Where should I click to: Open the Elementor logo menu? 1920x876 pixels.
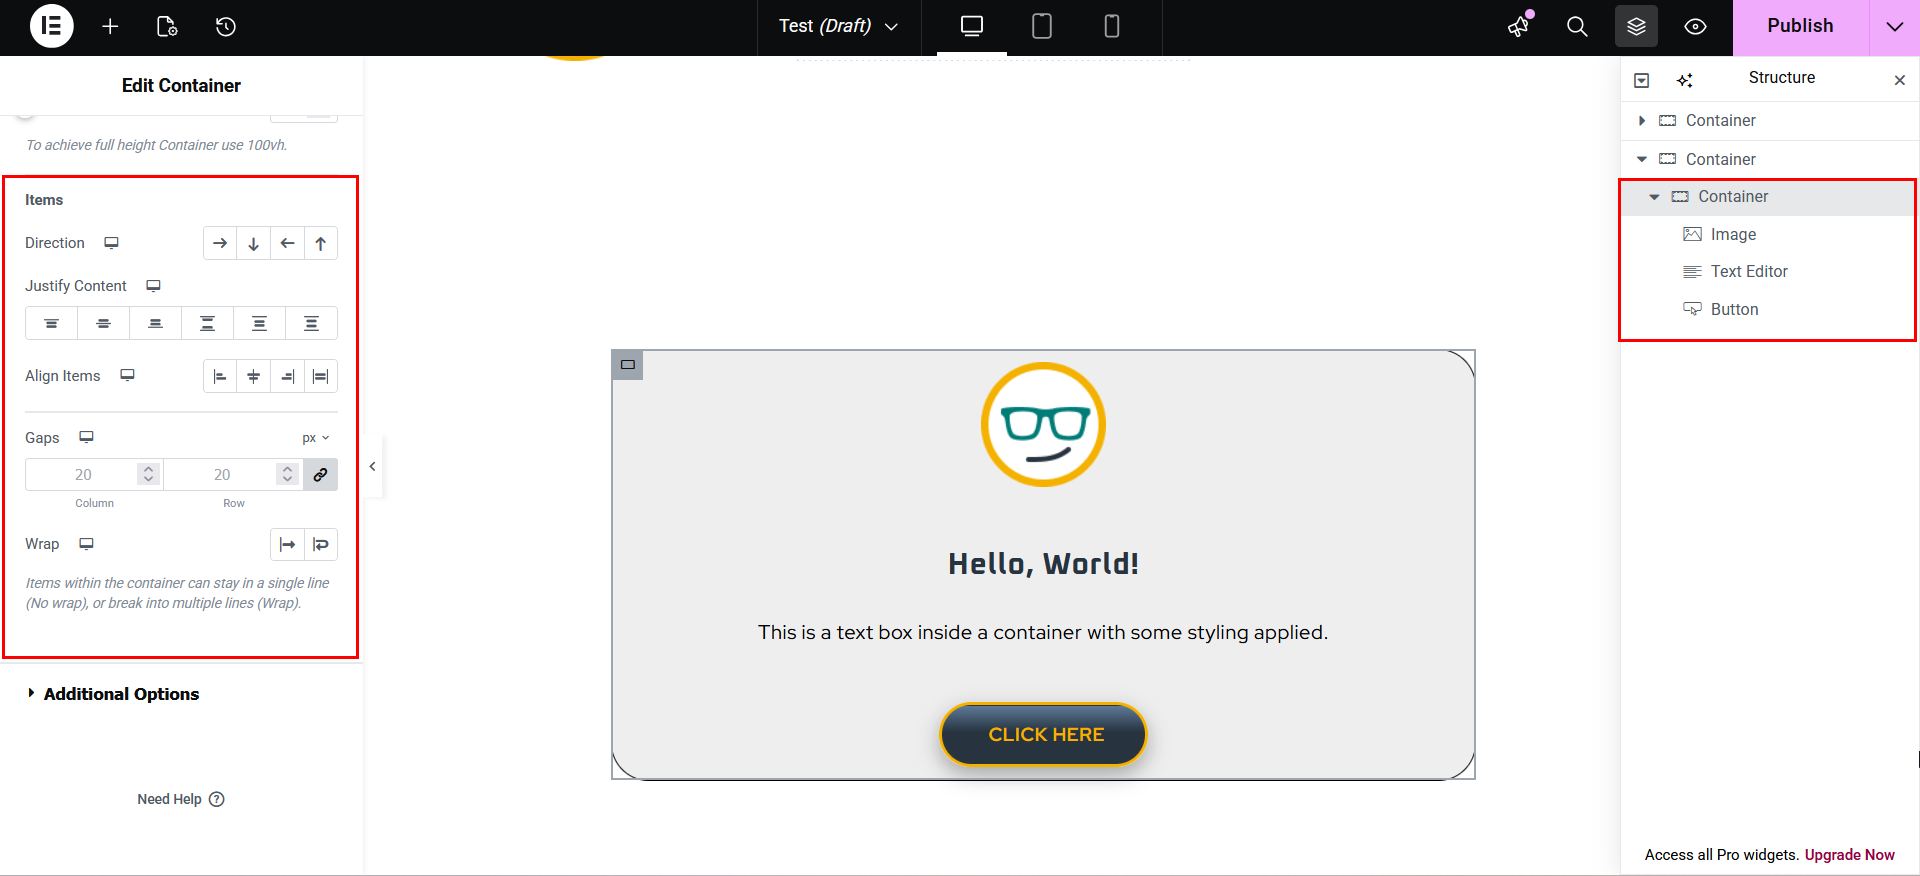pyautogui.click(x=51, y=26)
